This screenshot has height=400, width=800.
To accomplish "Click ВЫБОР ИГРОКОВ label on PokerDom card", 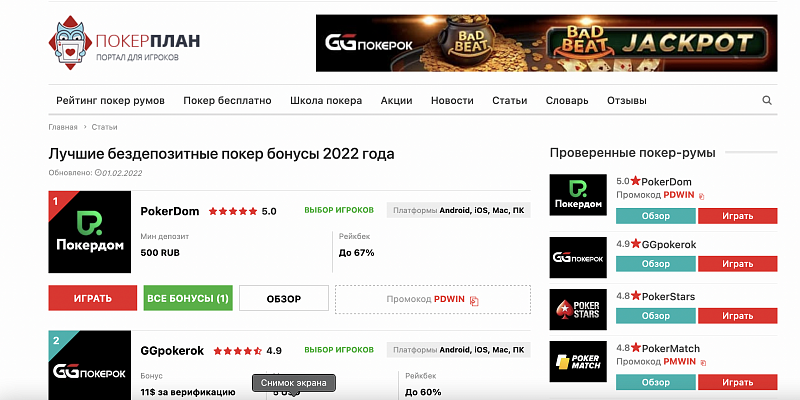I will (x=339, y=210).
